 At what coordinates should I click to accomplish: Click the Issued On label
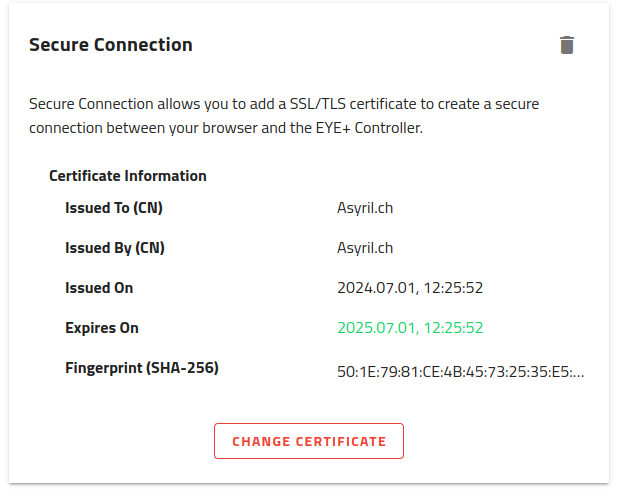coord(99,288)
